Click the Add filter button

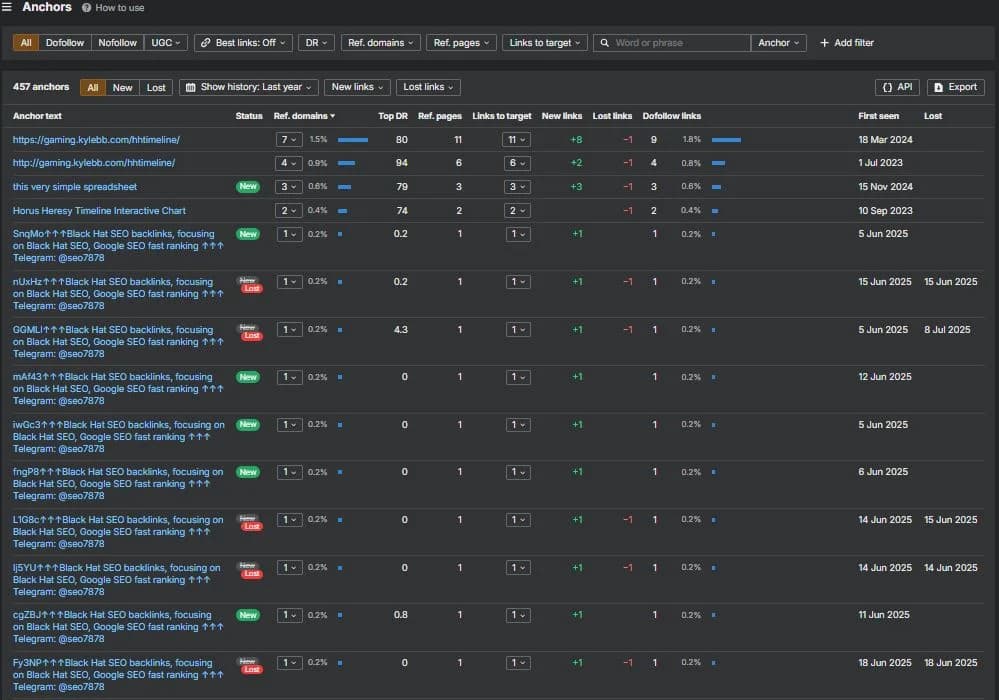coord(847,43)
